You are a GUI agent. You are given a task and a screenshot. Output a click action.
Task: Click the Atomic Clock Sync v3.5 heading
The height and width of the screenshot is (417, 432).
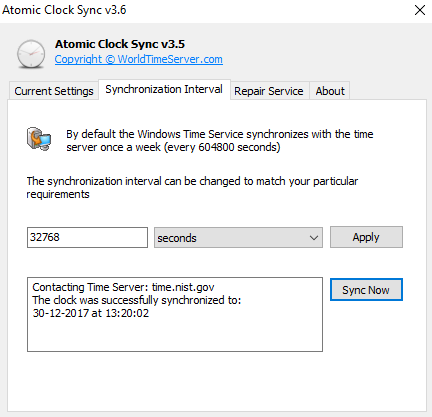[x=120, y=44]
